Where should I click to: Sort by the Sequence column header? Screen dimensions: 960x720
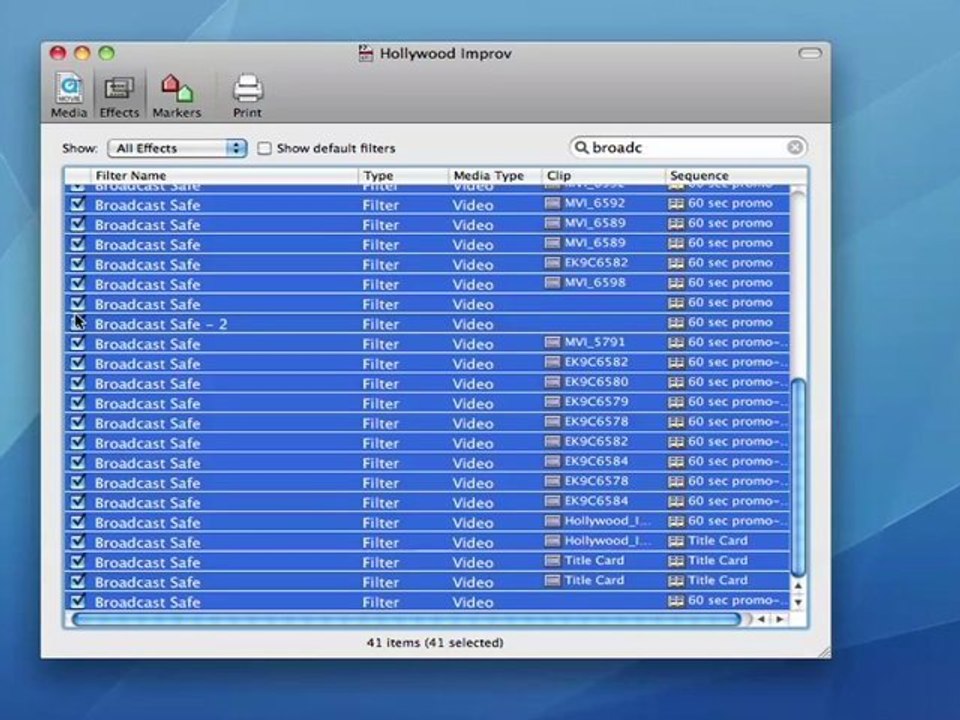pyautogui.click(x=736, y=176)
